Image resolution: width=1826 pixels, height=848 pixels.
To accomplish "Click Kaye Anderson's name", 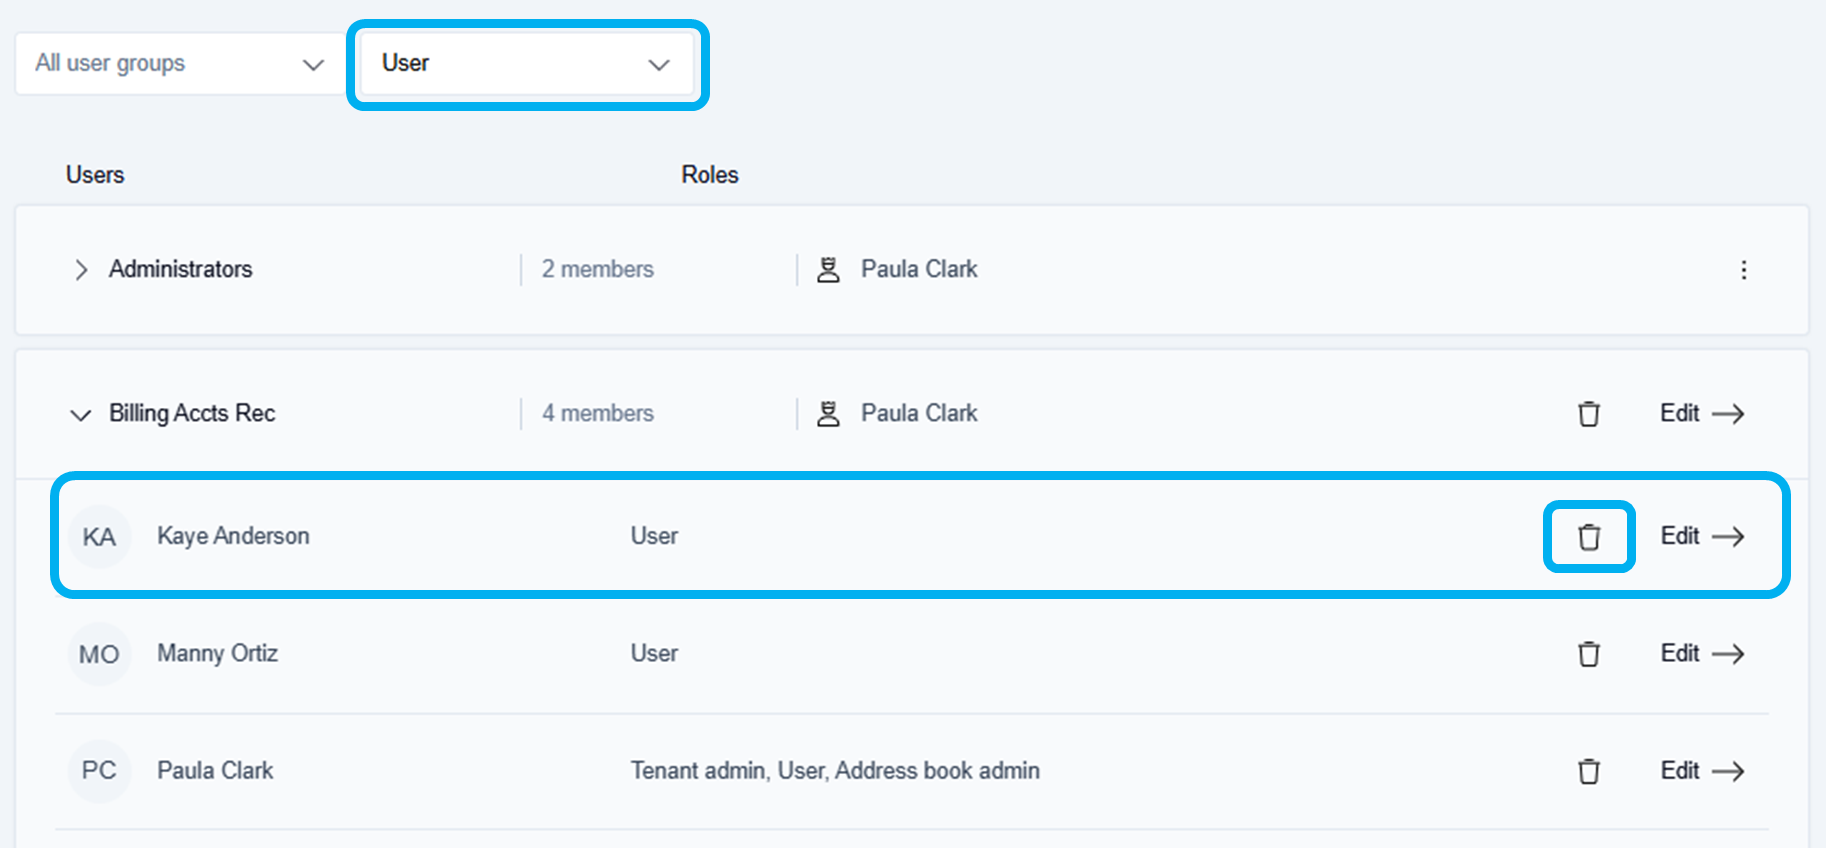I will point(233,537).
